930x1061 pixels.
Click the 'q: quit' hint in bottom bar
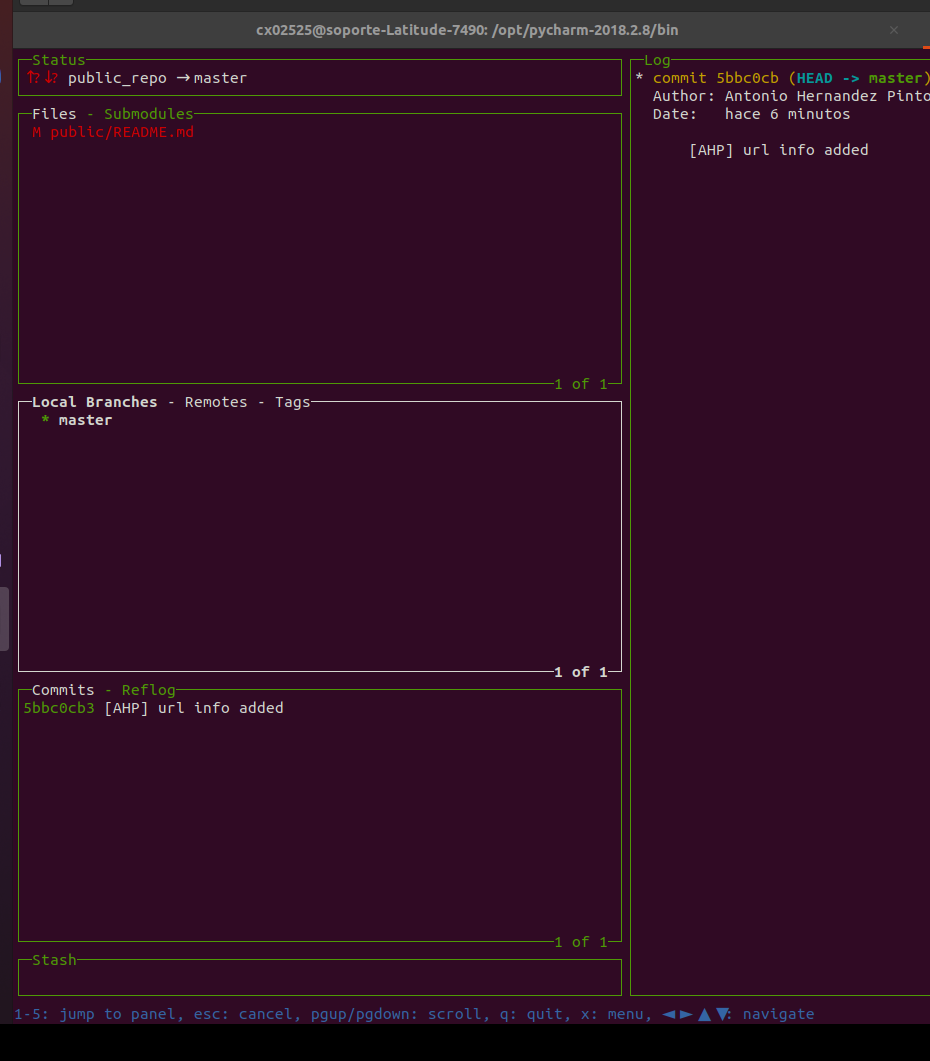point(531,1014)
